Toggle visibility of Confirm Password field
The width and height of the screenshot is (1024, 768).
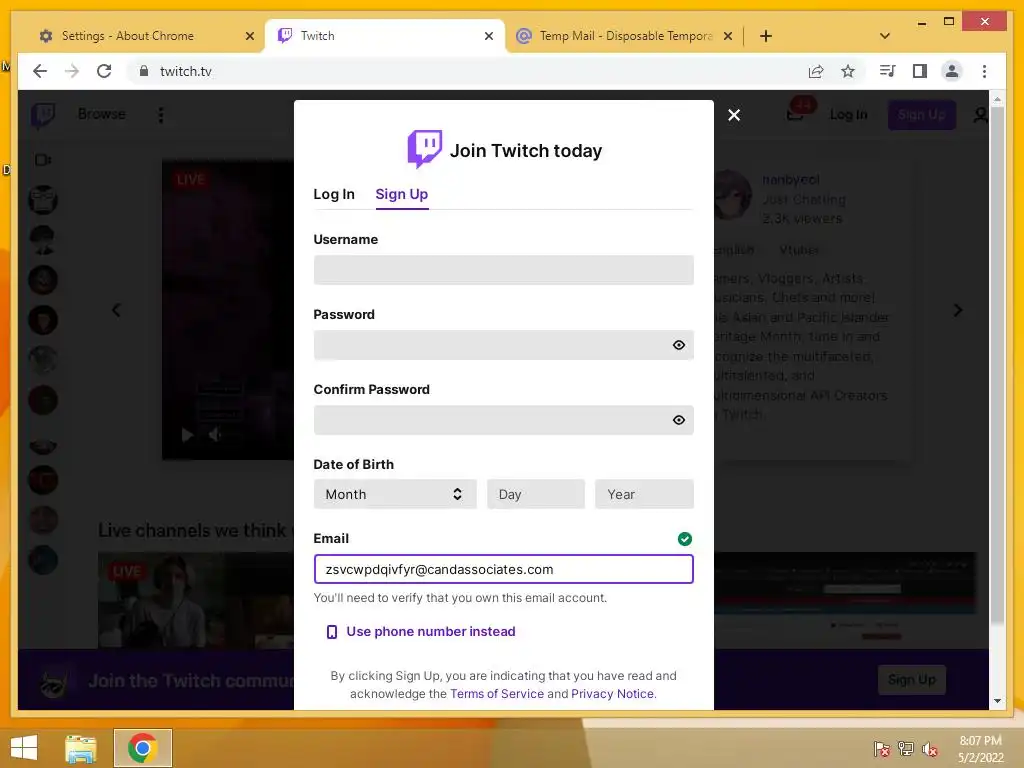coord(679,420)
